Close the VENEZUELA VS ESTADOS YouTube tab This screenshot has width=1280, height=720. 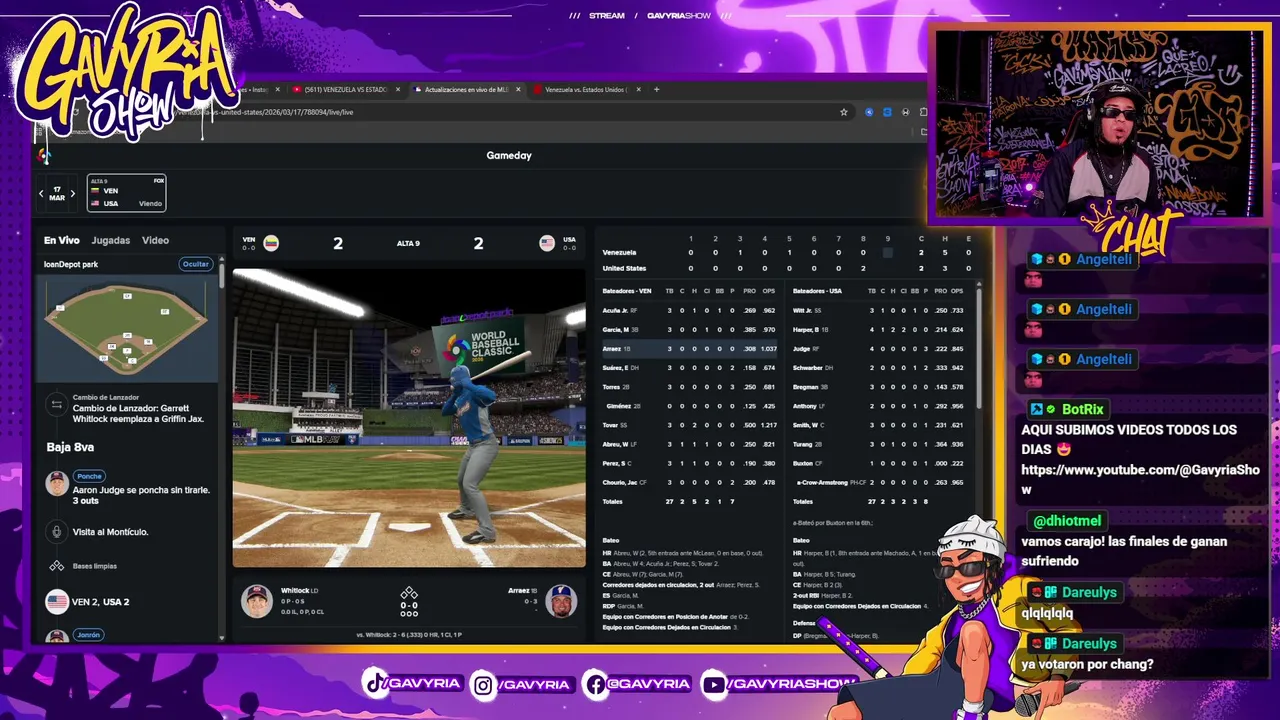(x=398, y=89)
